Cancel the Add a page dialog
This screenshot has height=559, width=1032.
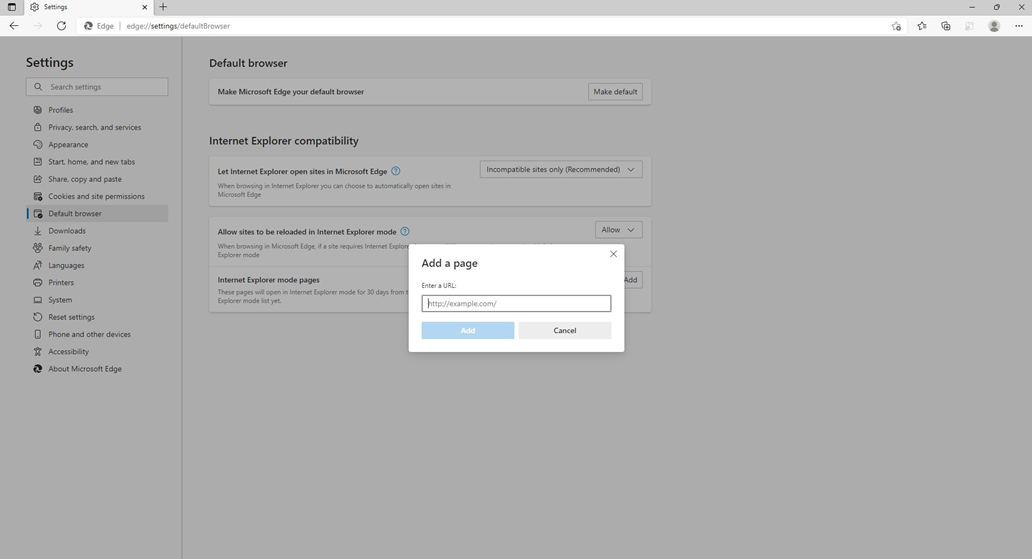coord(565,331)
